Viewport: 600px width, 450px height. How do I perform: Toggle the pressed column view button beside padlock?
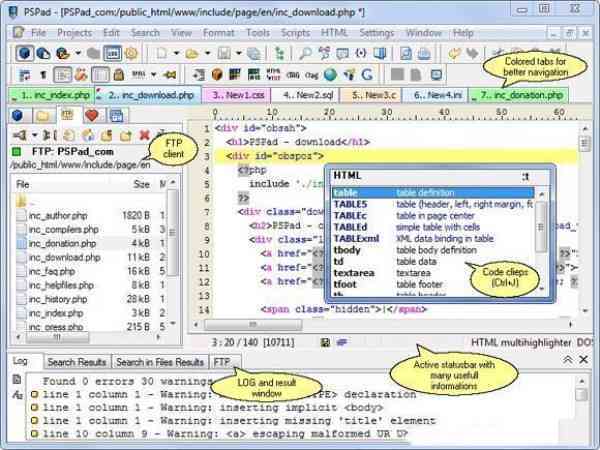point(100,74)
